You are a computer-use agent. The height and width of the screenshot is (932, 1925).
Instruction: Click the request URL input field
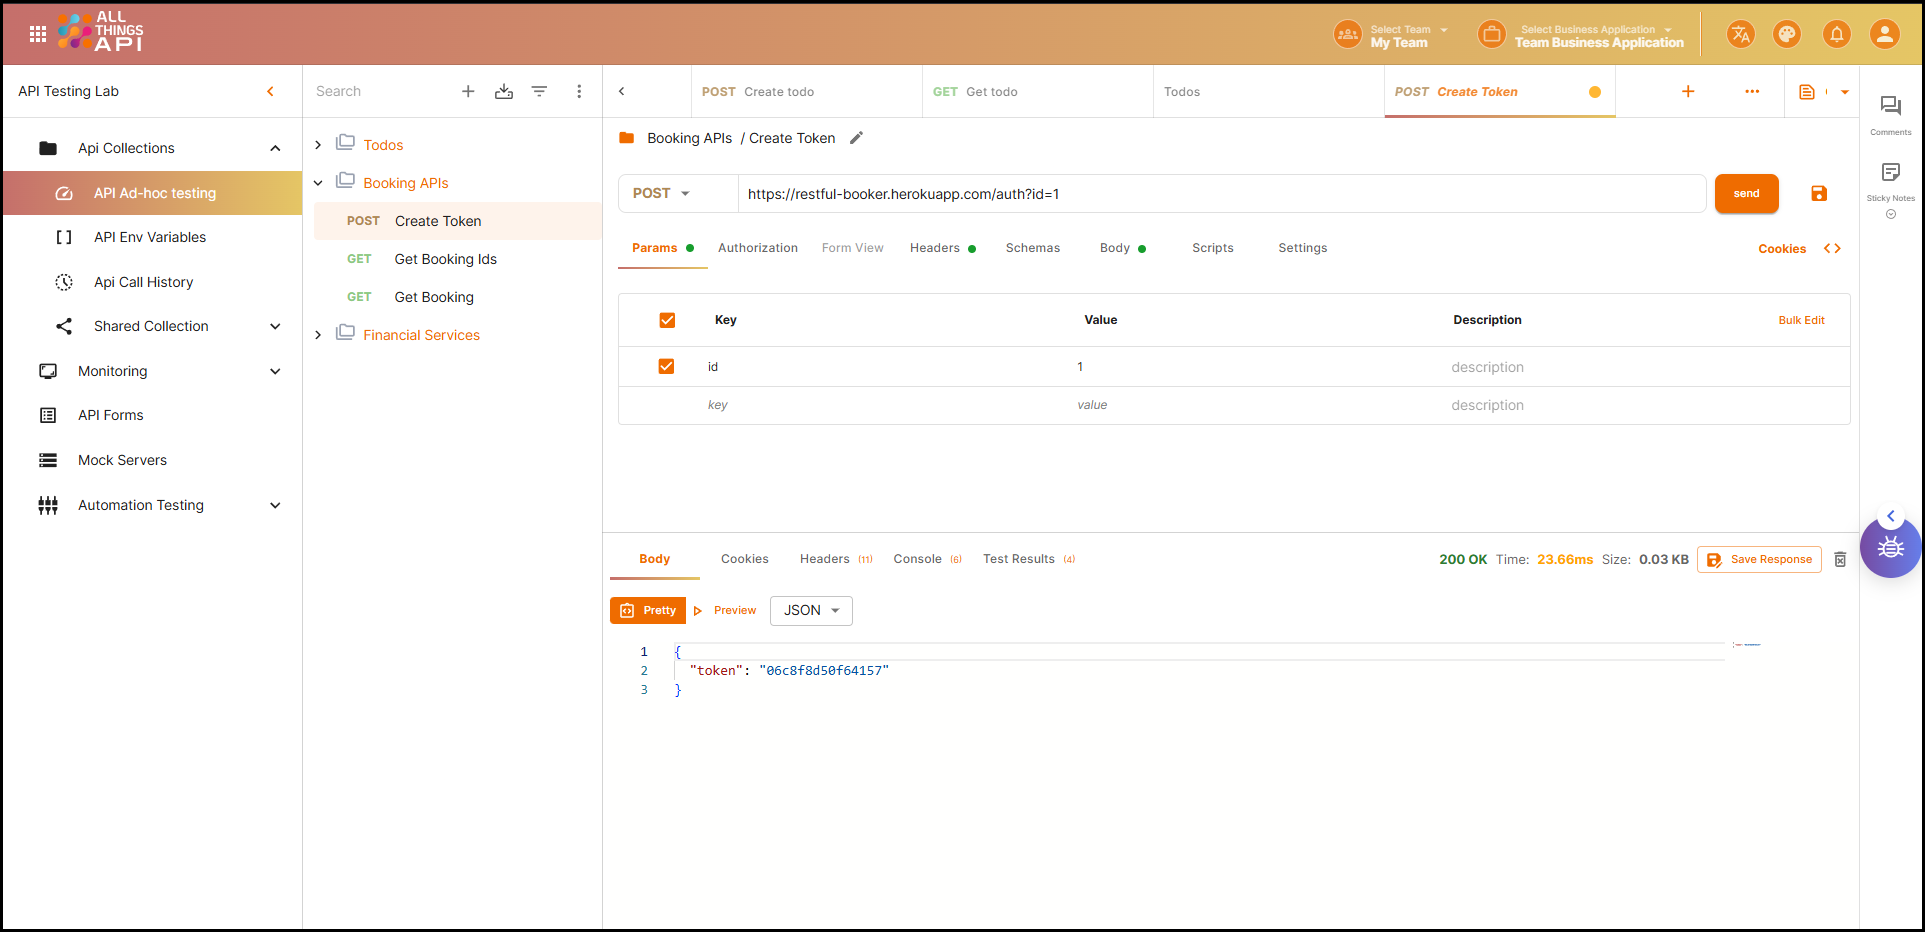[1220, 194]
